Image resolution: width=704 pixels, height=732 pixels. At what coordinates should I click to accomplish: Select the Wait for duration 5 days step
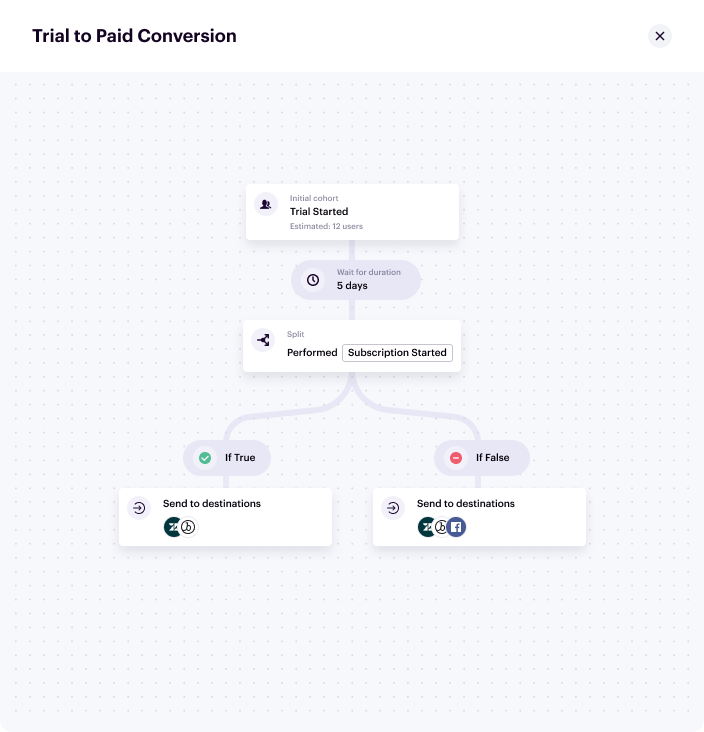click(355, 280)
